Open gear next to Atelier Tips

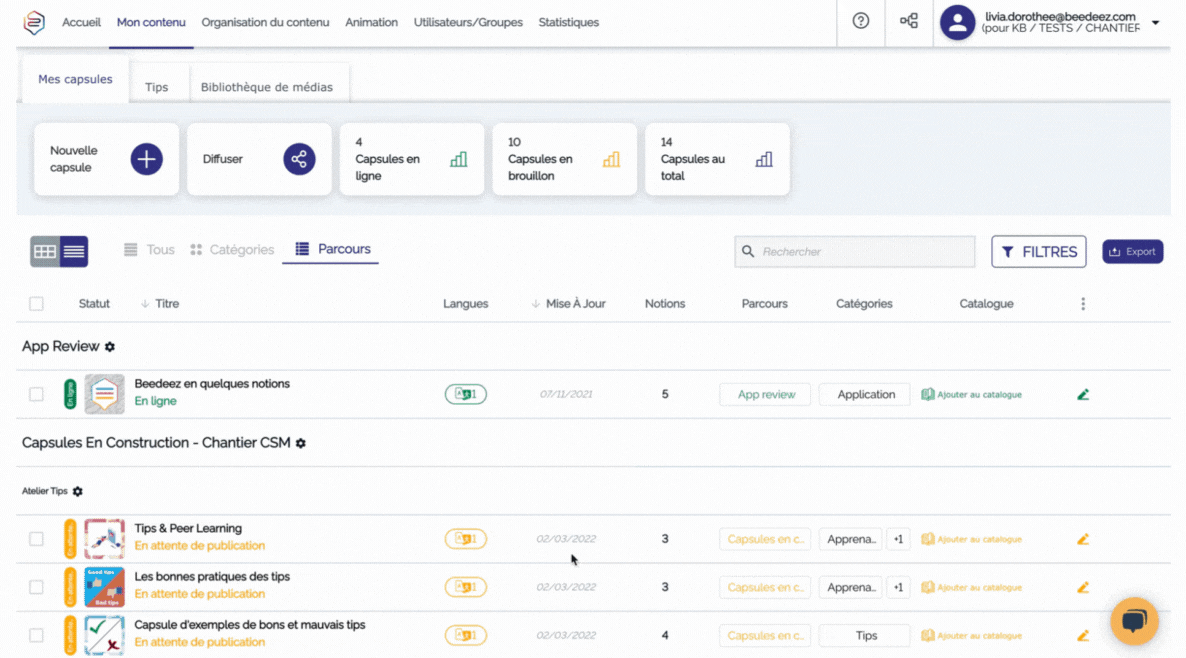click(78, 492)
